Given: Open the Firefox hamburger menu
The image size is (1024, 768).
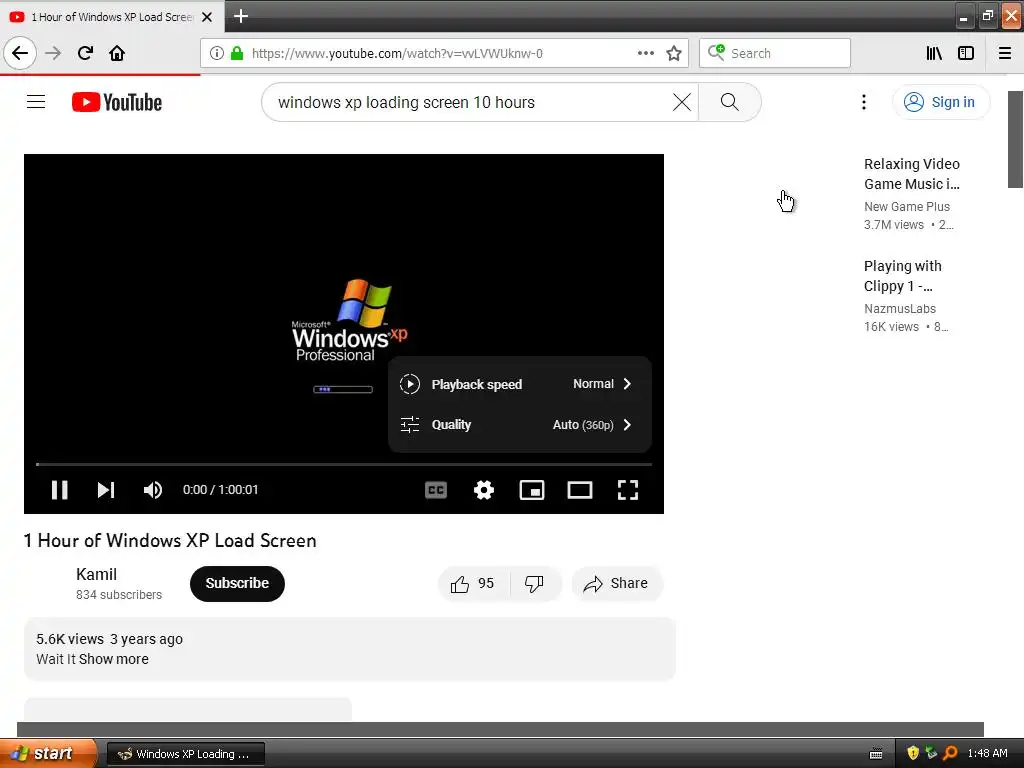Looking at the screenshot, I should (x=1005, y=53).
